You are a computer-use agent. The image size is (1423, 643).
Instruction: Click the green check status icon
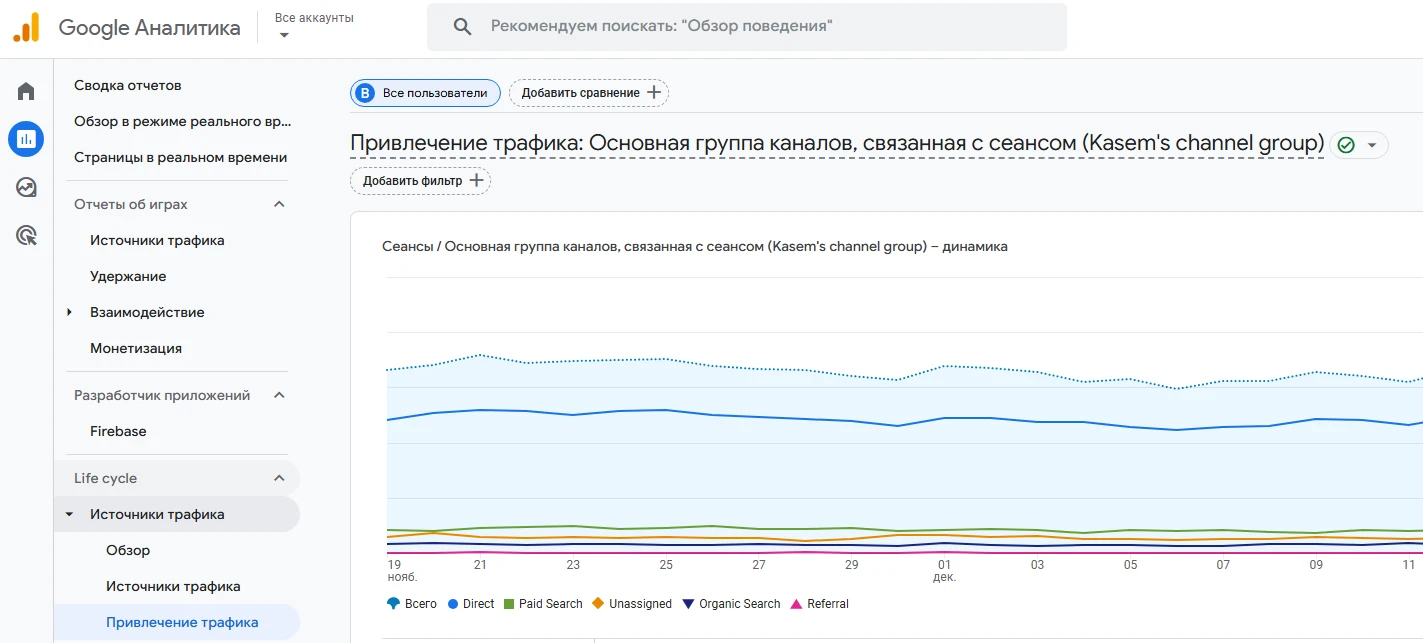1346,145
